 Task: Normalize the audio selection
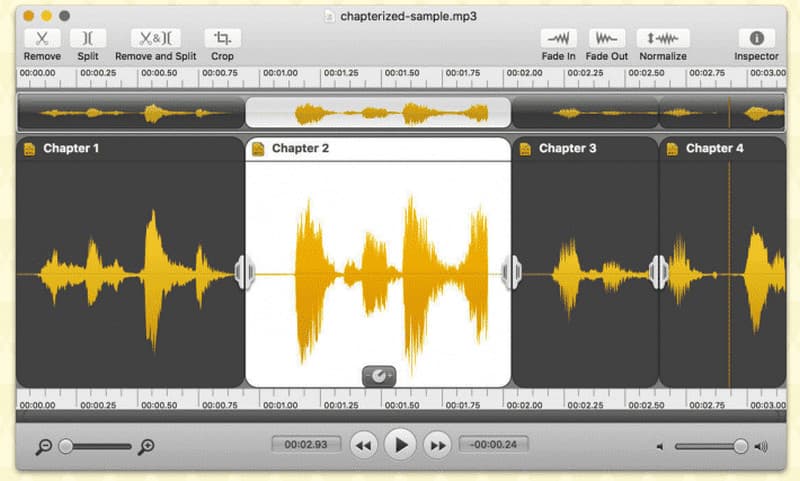click(663, 39)
